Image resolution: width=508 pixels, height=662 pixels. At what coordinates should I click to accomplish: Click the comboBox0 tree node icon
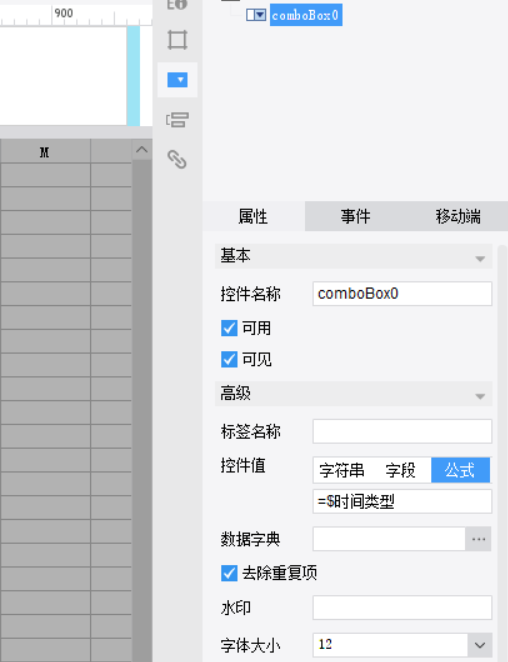(256, 15)
